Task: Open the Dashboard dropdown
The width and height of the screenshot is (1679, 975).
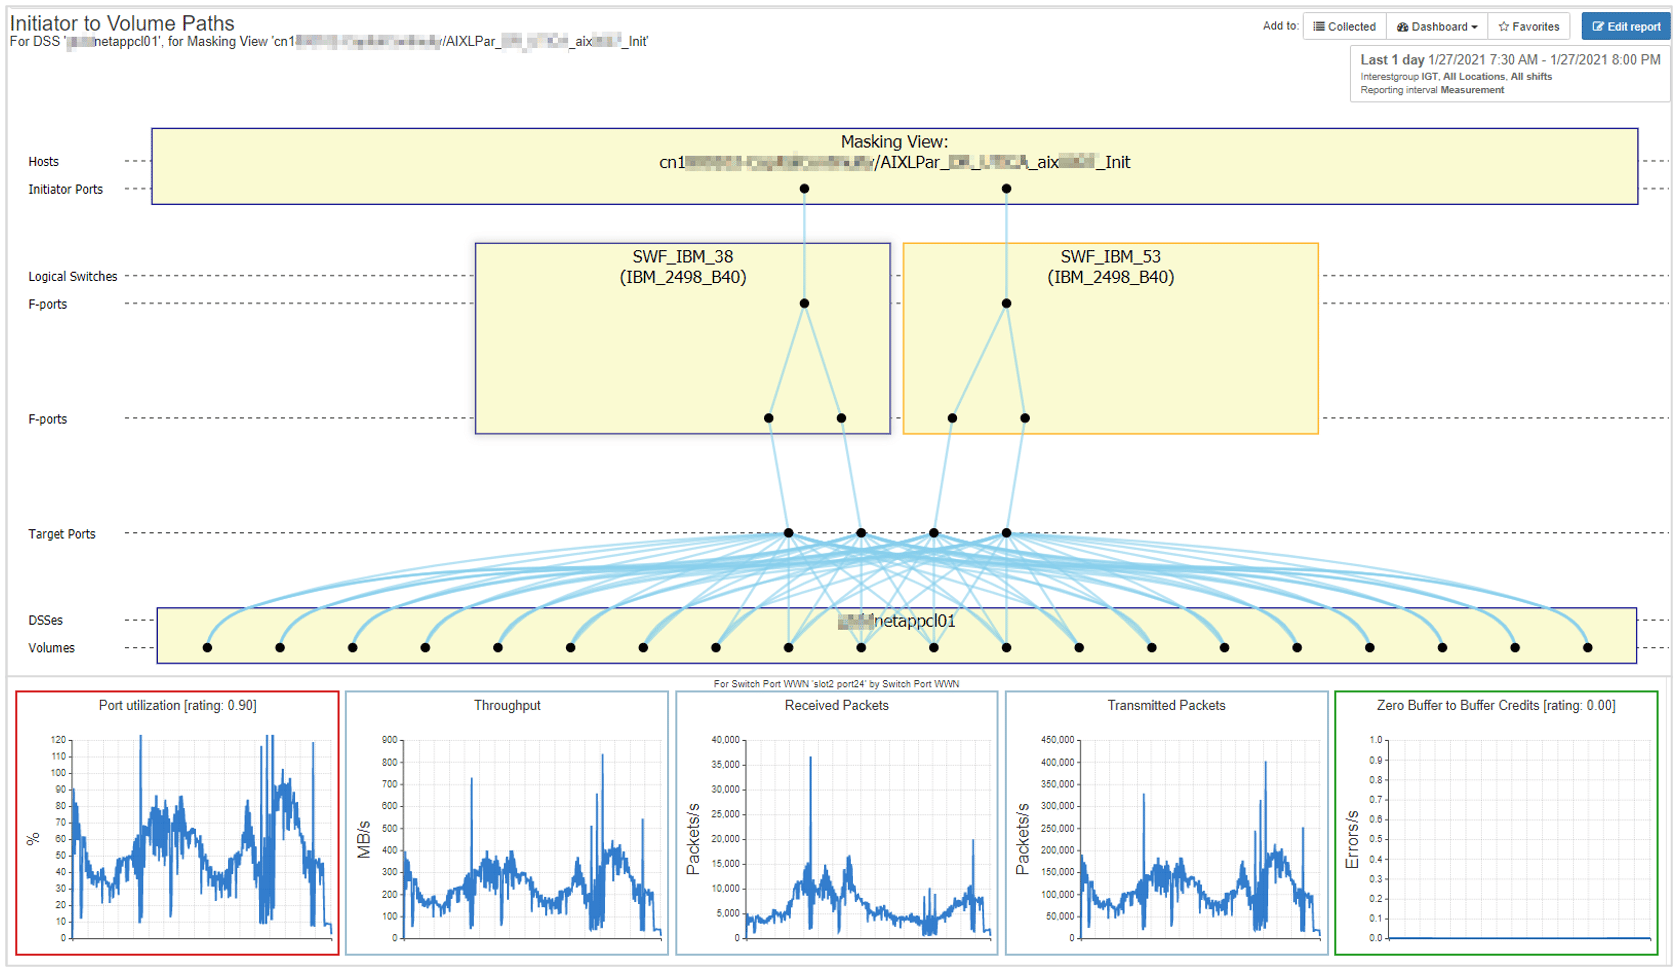Action: (x=1437, y=27)
